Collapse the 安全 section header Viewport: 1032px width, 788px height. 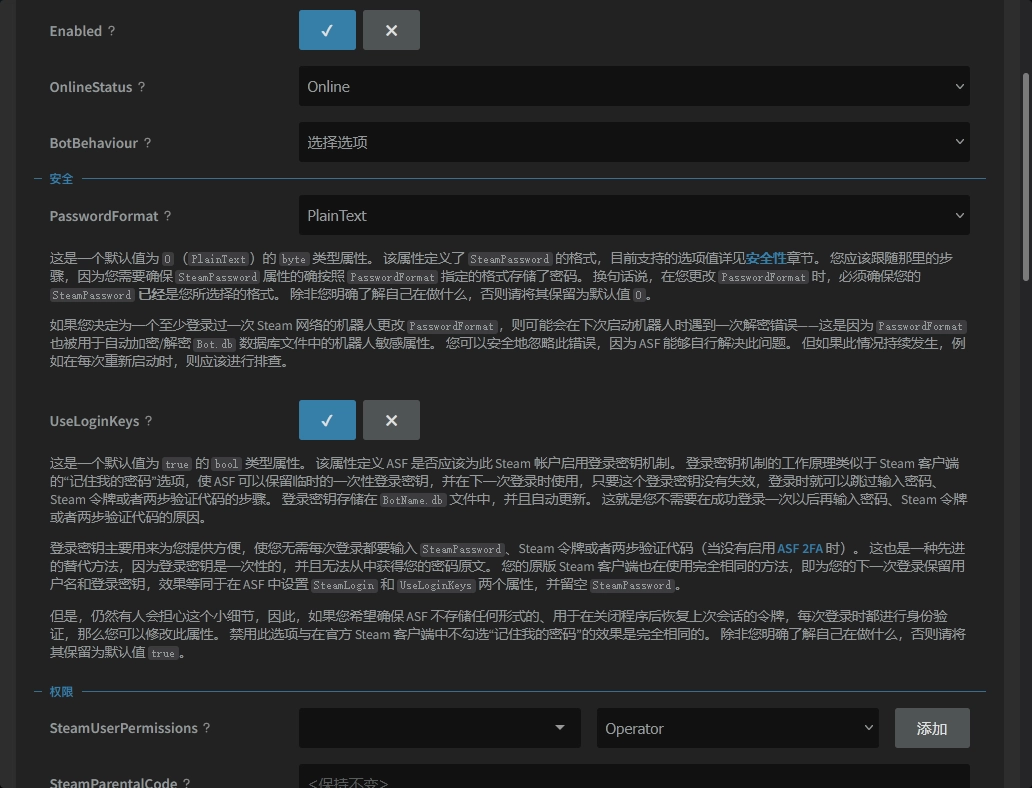(61, 179)
